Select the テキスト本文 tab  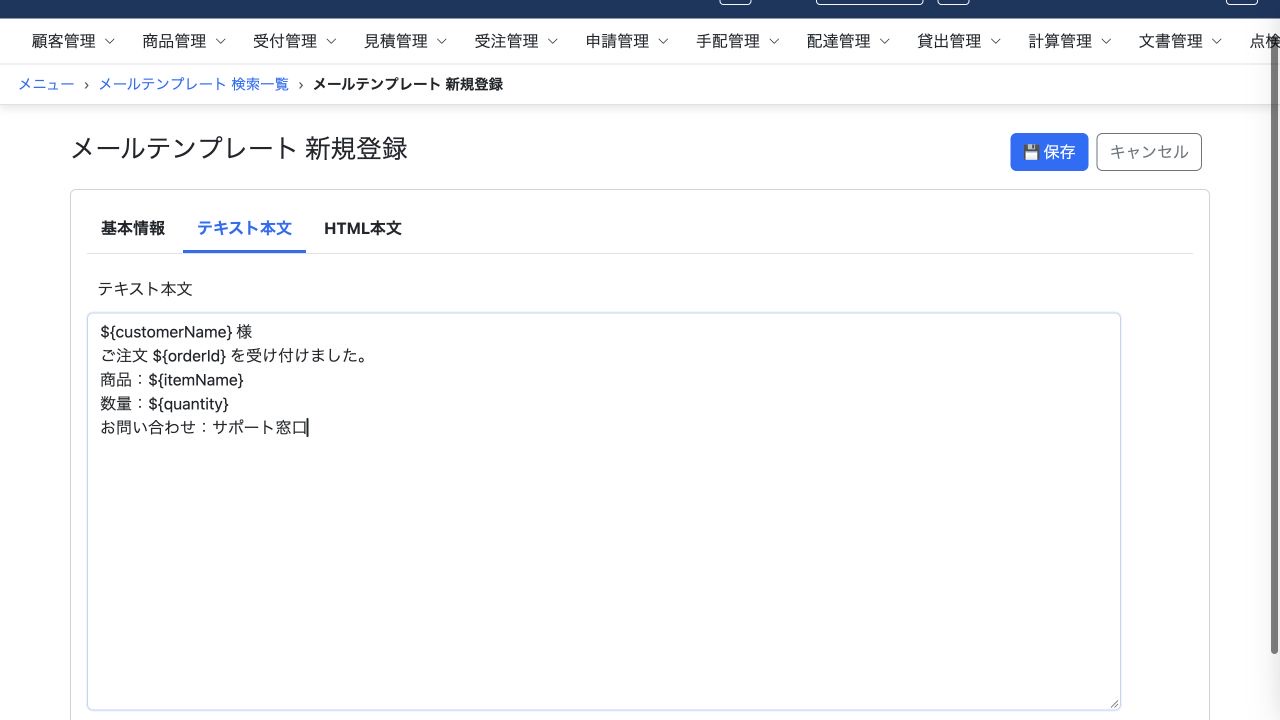tap(244, 228)
